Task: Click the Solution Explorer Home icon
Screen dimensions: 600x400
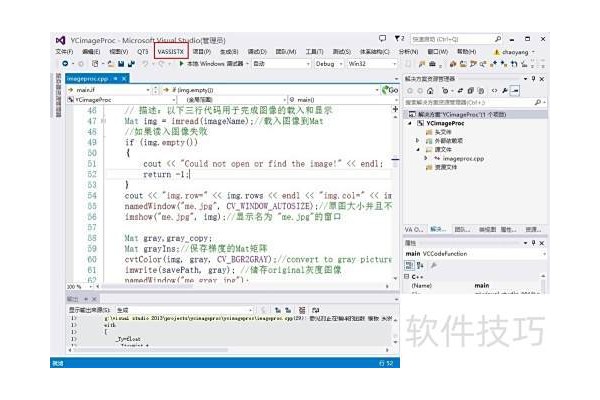Action: pyautogui.click(x=430, y=91)
